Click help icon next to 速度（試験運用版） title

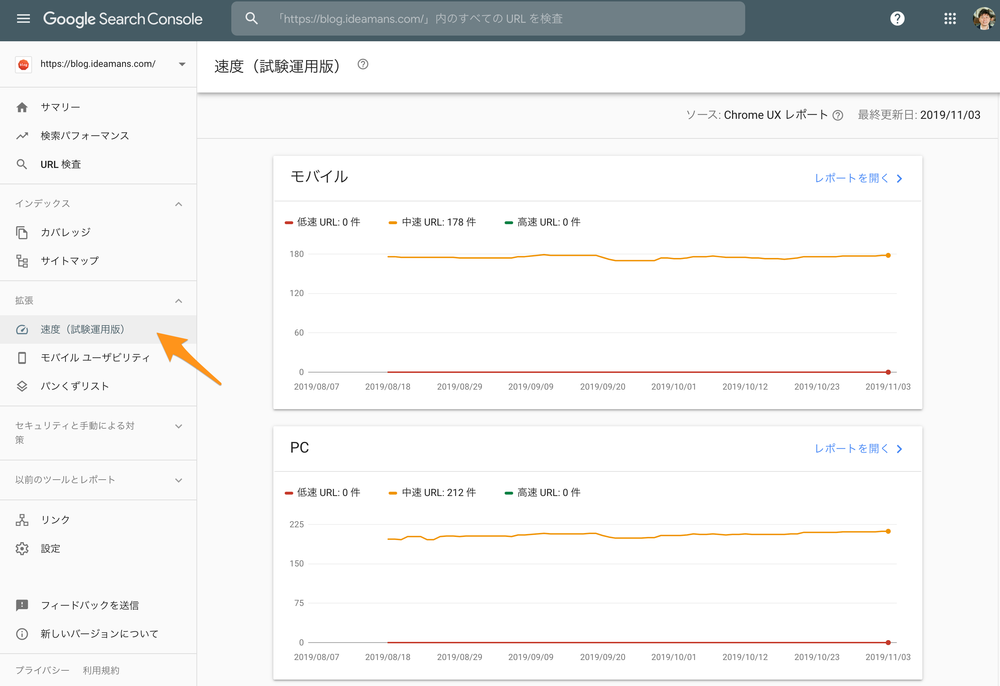(x=363, y=64)
